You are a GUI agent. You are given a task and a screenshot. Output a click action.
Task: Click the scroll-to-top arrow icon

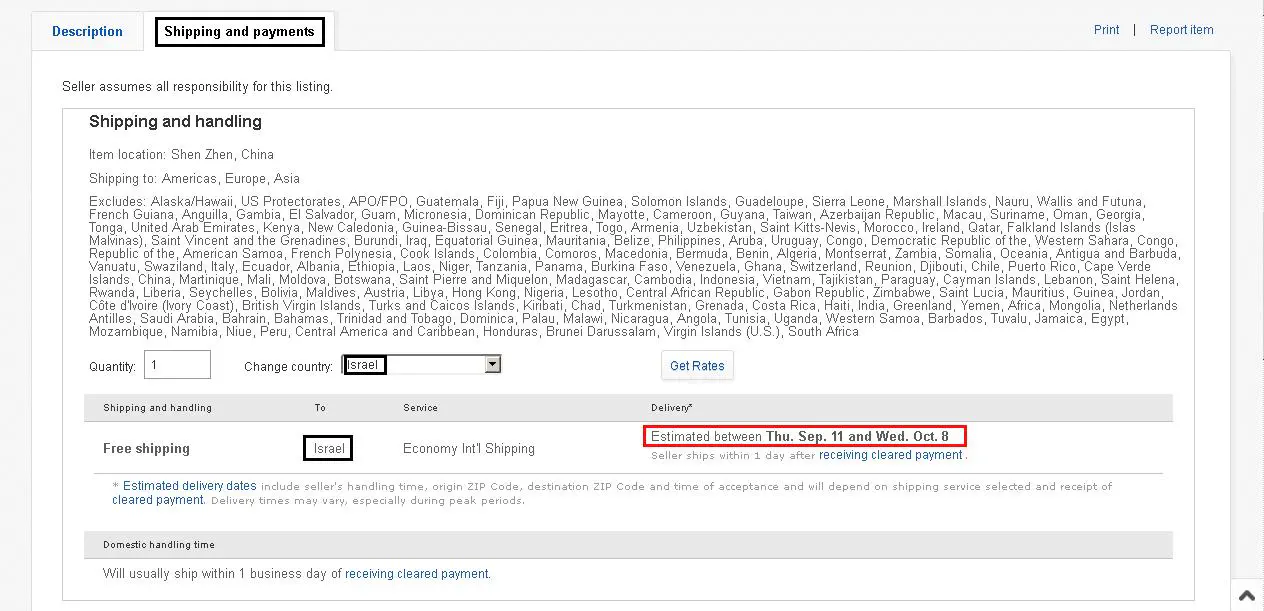click(1246, 595)
